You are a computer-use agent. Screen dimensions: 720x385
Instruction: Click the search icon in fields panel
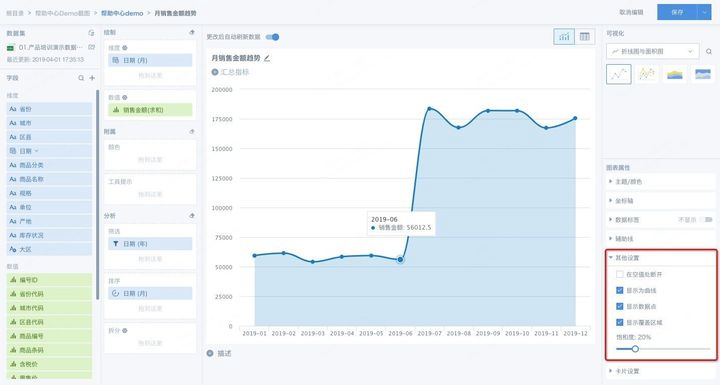tap(81, 78)
